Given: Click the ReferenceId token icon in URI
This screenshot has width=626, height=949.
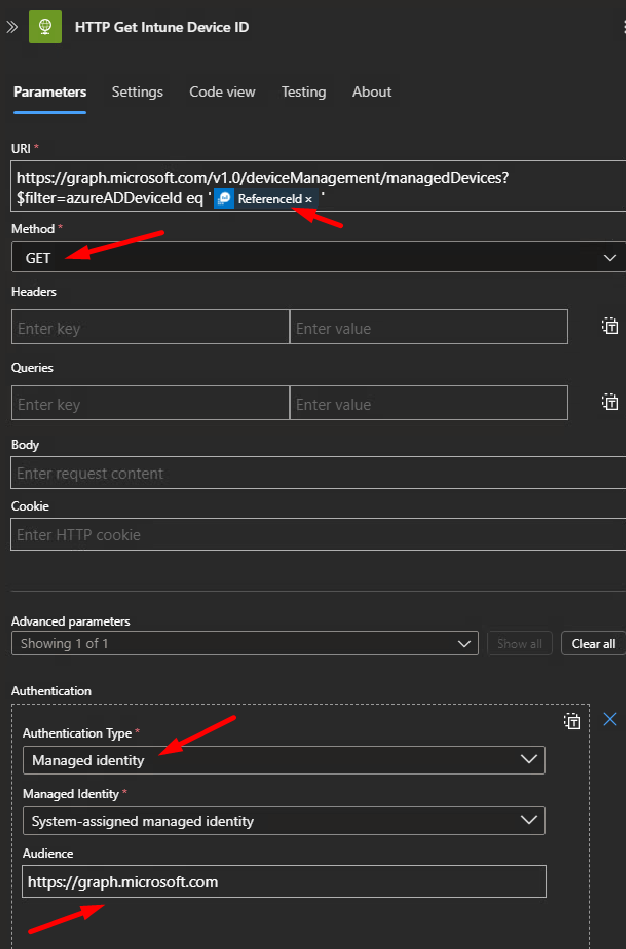Looking at the screenshot, I should point(225,199).
